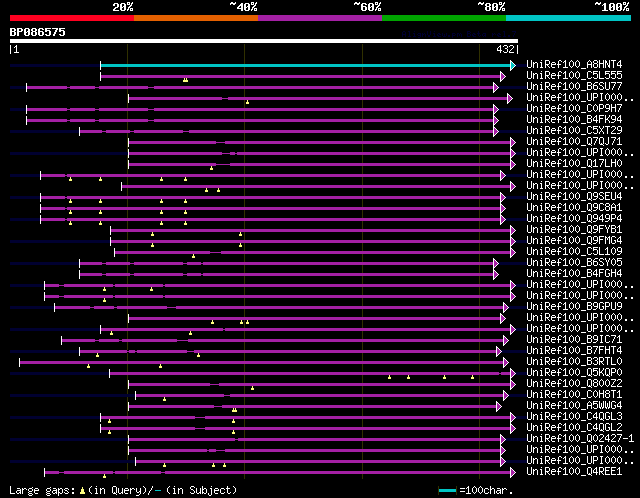Viewport: 640px width, 498px height.
Task: Click the red 20% identity color bar
Action: click(72, 18)
